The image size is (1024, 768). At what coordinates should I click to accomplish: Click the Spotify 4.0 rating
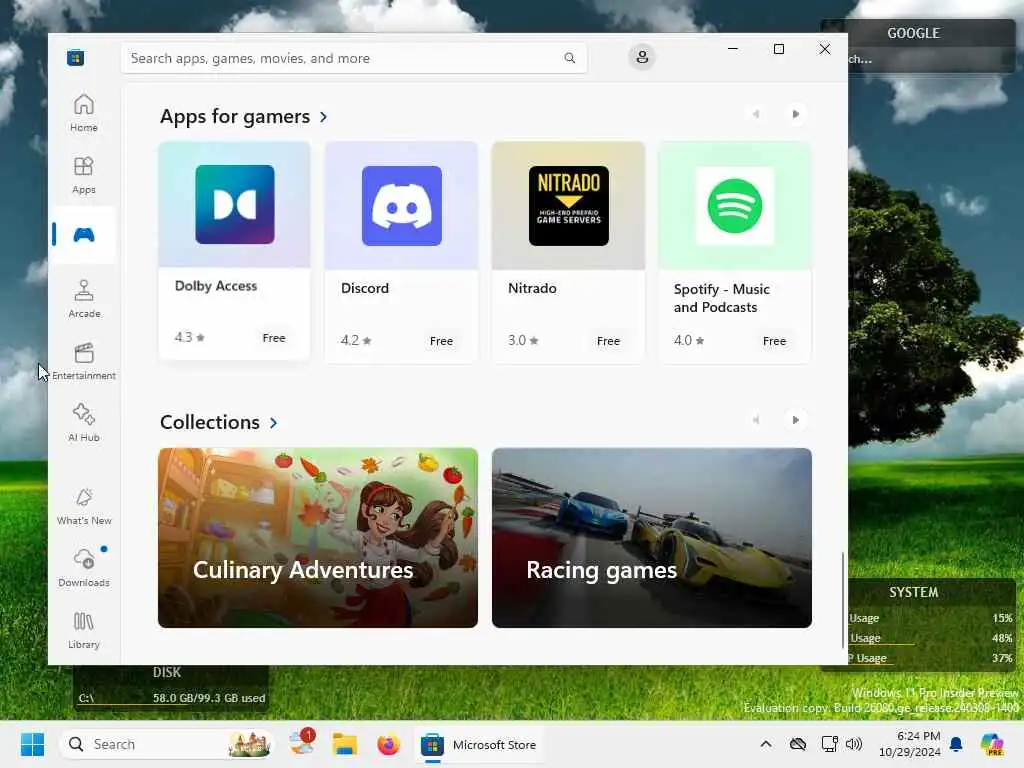click(x=689, y=340)
